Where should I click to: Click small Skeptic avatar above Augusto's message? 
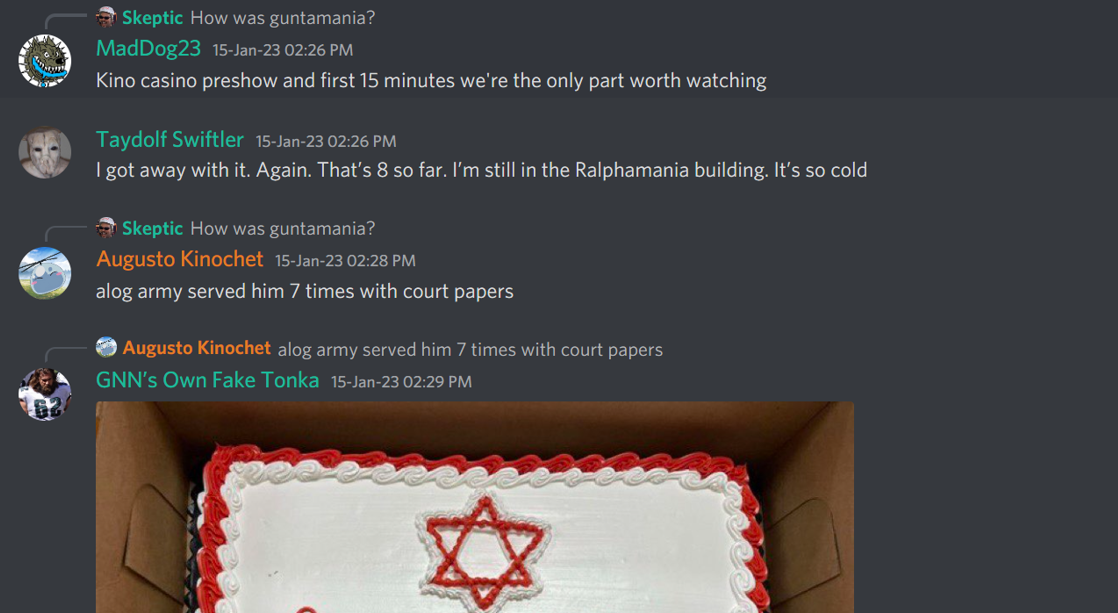(106, 228)
